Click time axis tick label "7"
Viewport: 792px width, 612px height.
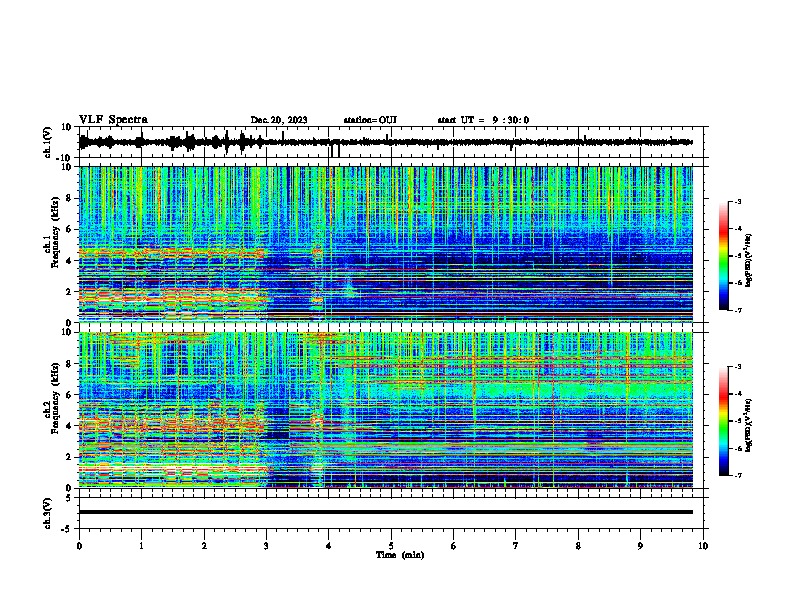(516, 546)
